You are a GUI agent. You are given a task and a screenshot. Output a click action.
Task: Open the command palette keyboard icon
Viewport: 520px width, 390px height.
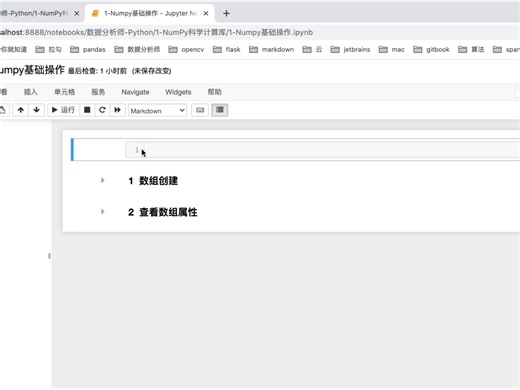[x=200, y=110]
